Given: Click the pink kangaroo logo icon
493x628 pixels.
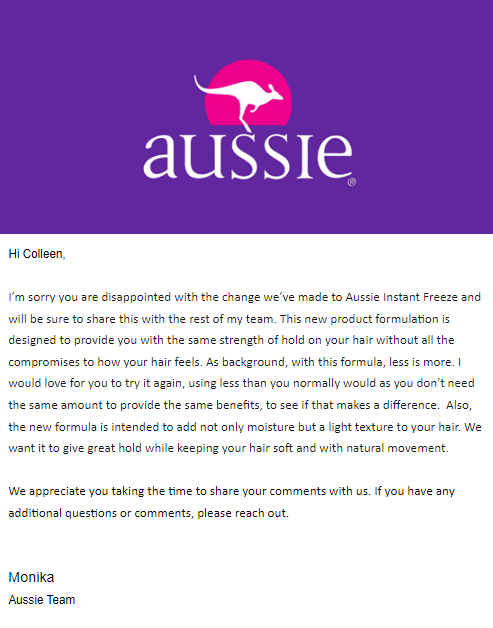Looking at the screenshot, I should pos(242,96).
